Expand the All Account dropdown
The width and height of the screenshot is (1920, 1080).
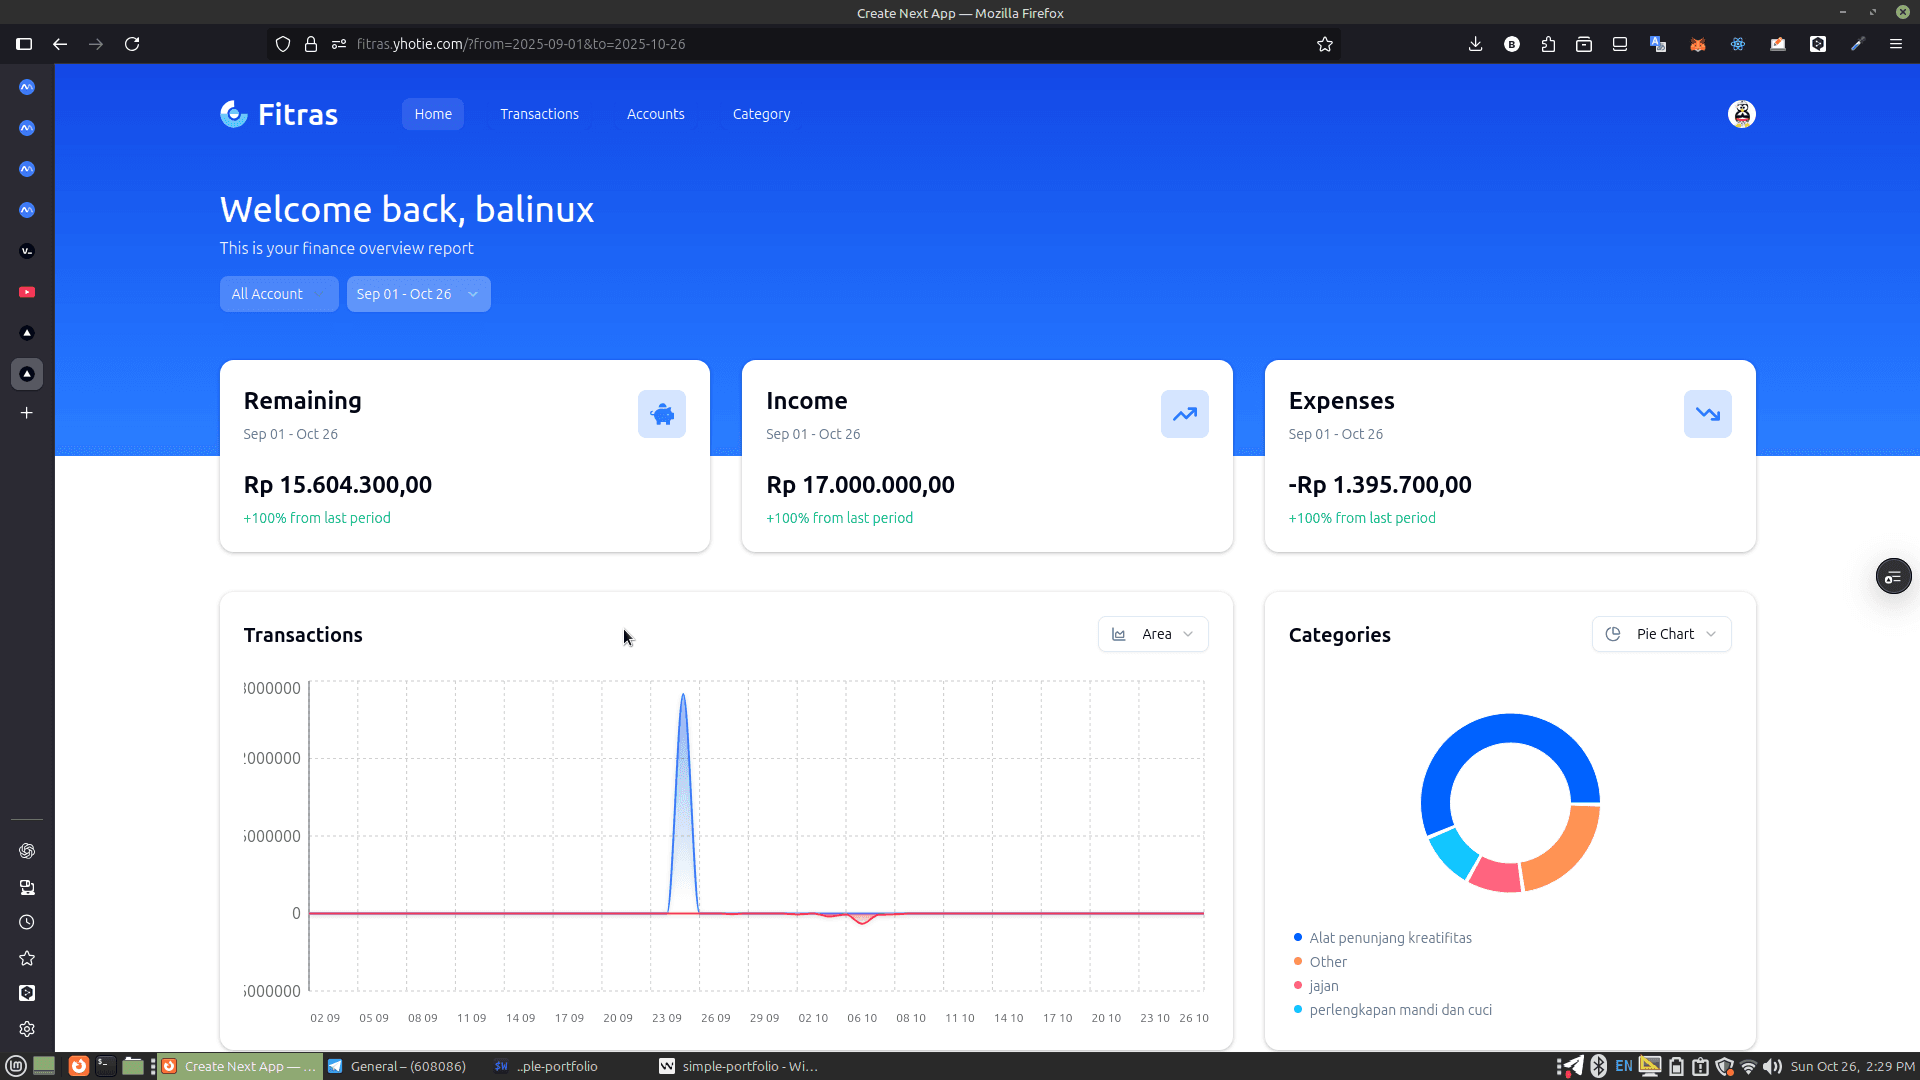(279, 294)
